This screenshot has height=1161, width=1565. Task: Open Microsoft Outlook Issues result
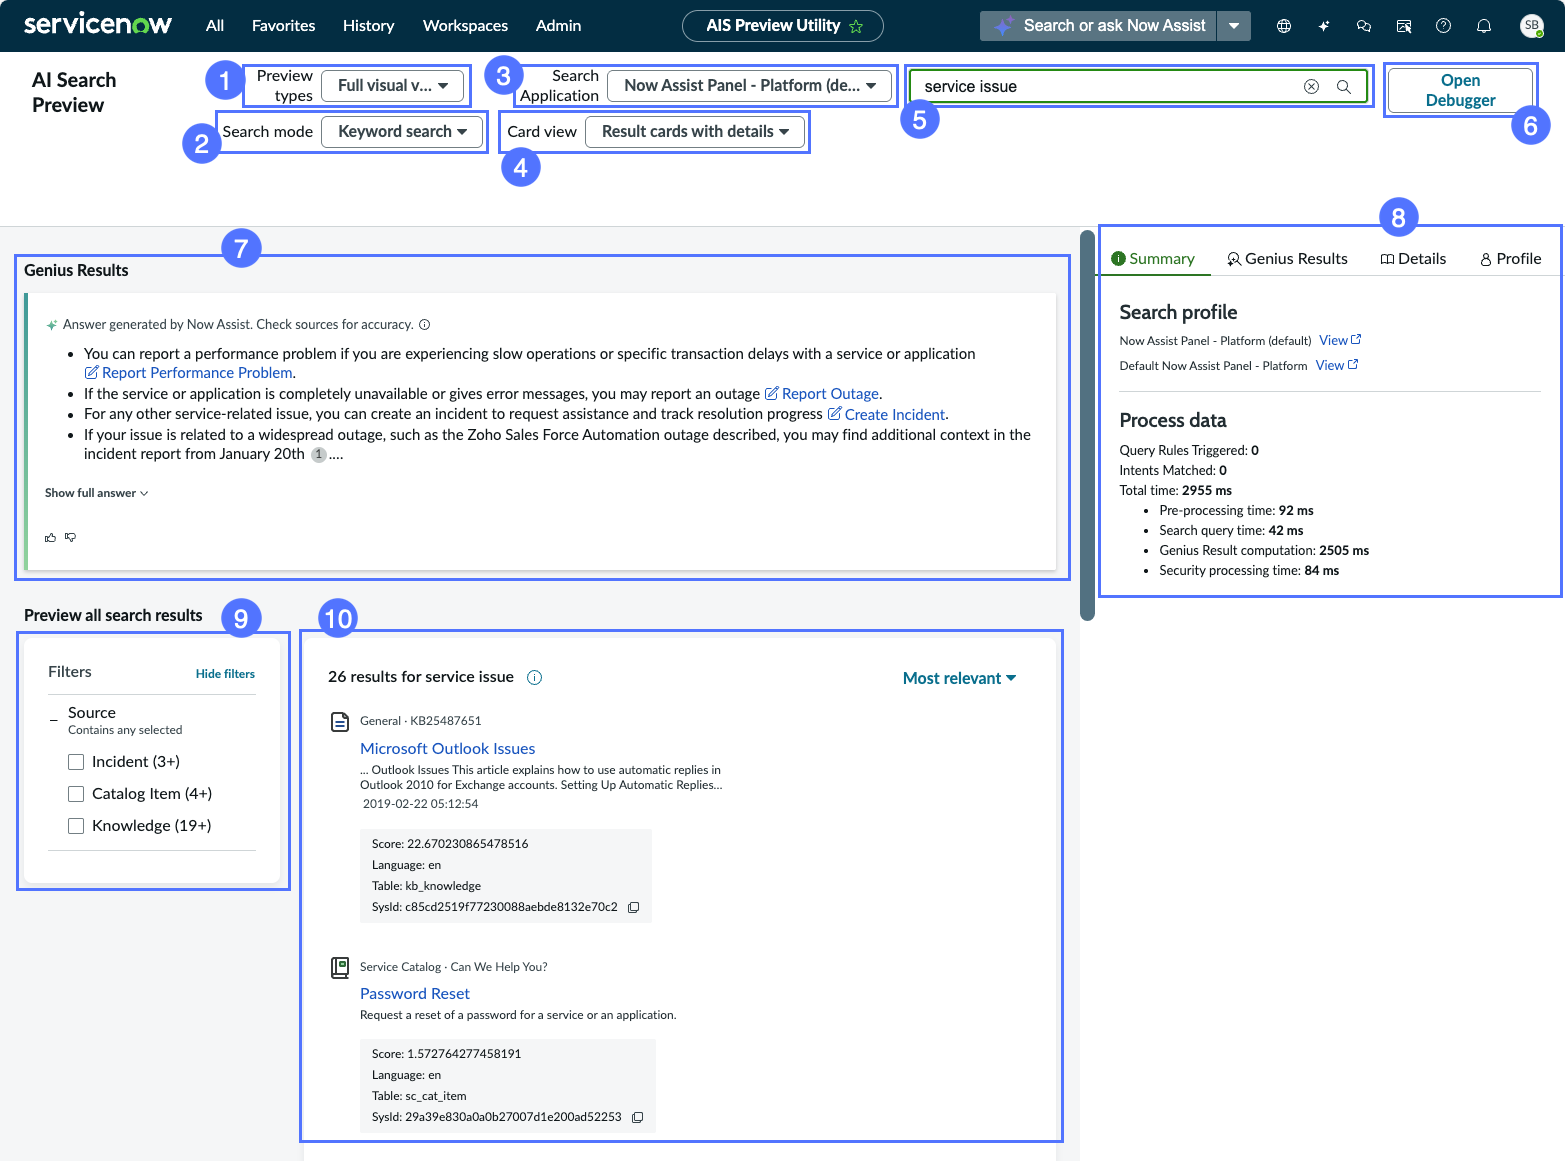pyautogui.click(x=447, y=749)
